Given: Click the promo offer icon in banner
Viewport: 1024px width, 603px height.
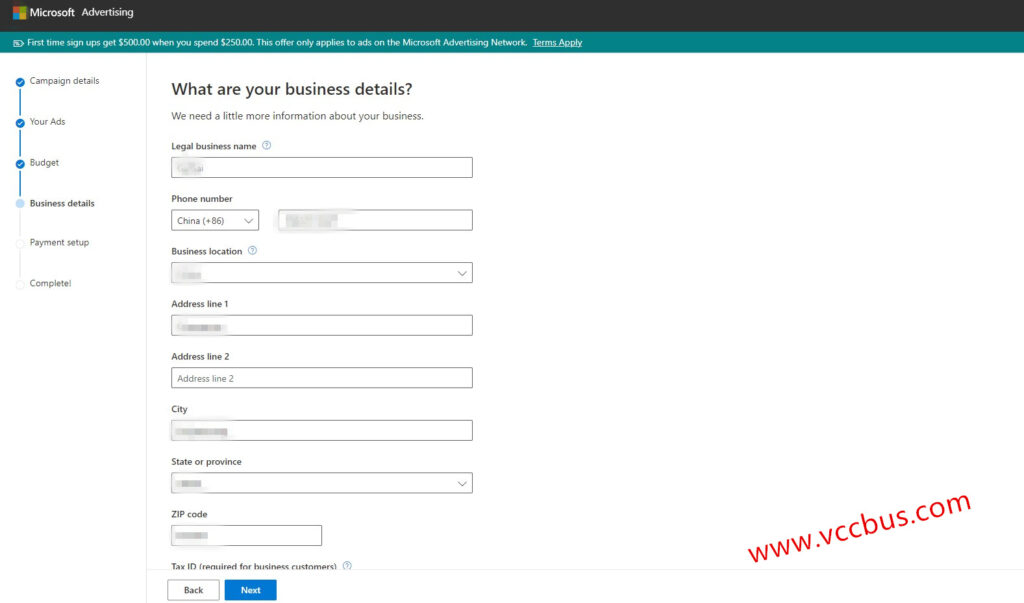Looking at the screenshot, I should 18,43.
